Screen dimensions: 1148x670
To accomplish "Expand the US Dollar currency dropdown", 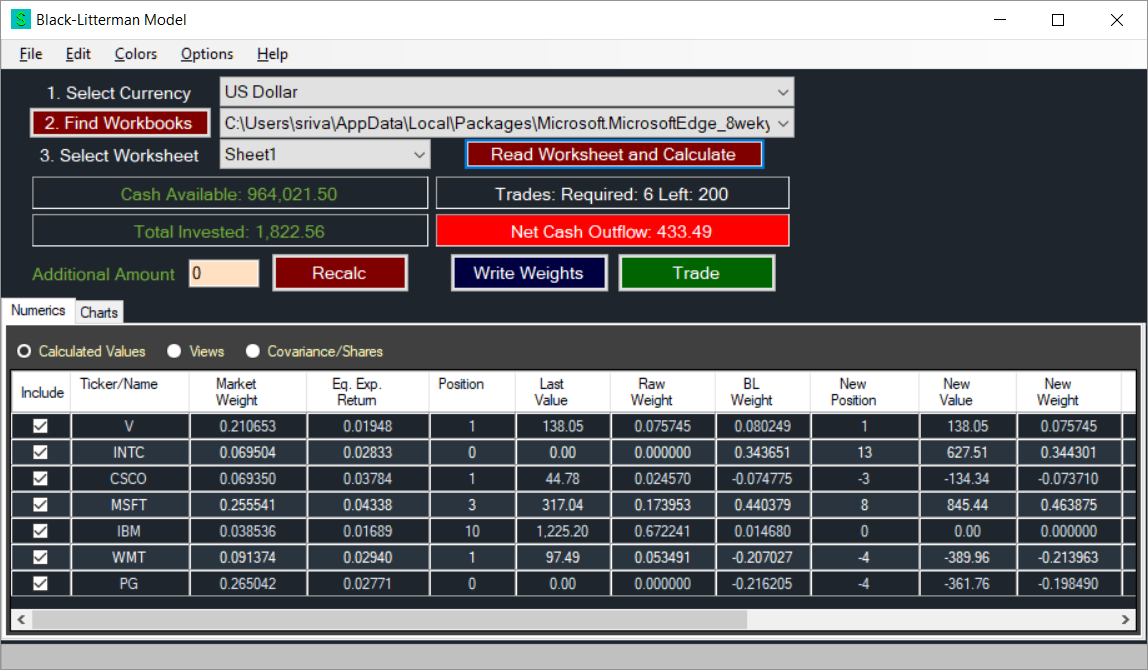I will [783, 92].
